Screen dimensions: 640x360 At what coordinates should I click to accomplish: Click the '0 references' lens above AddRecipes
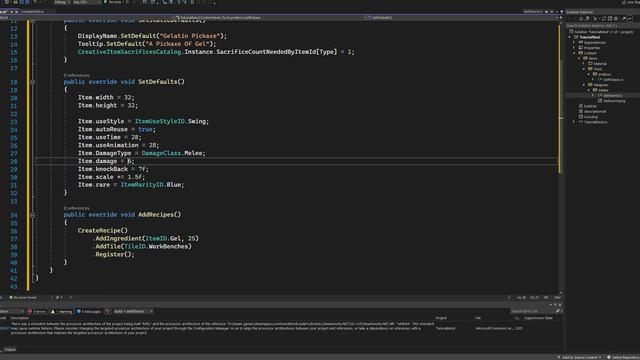[x=76, y=208]
